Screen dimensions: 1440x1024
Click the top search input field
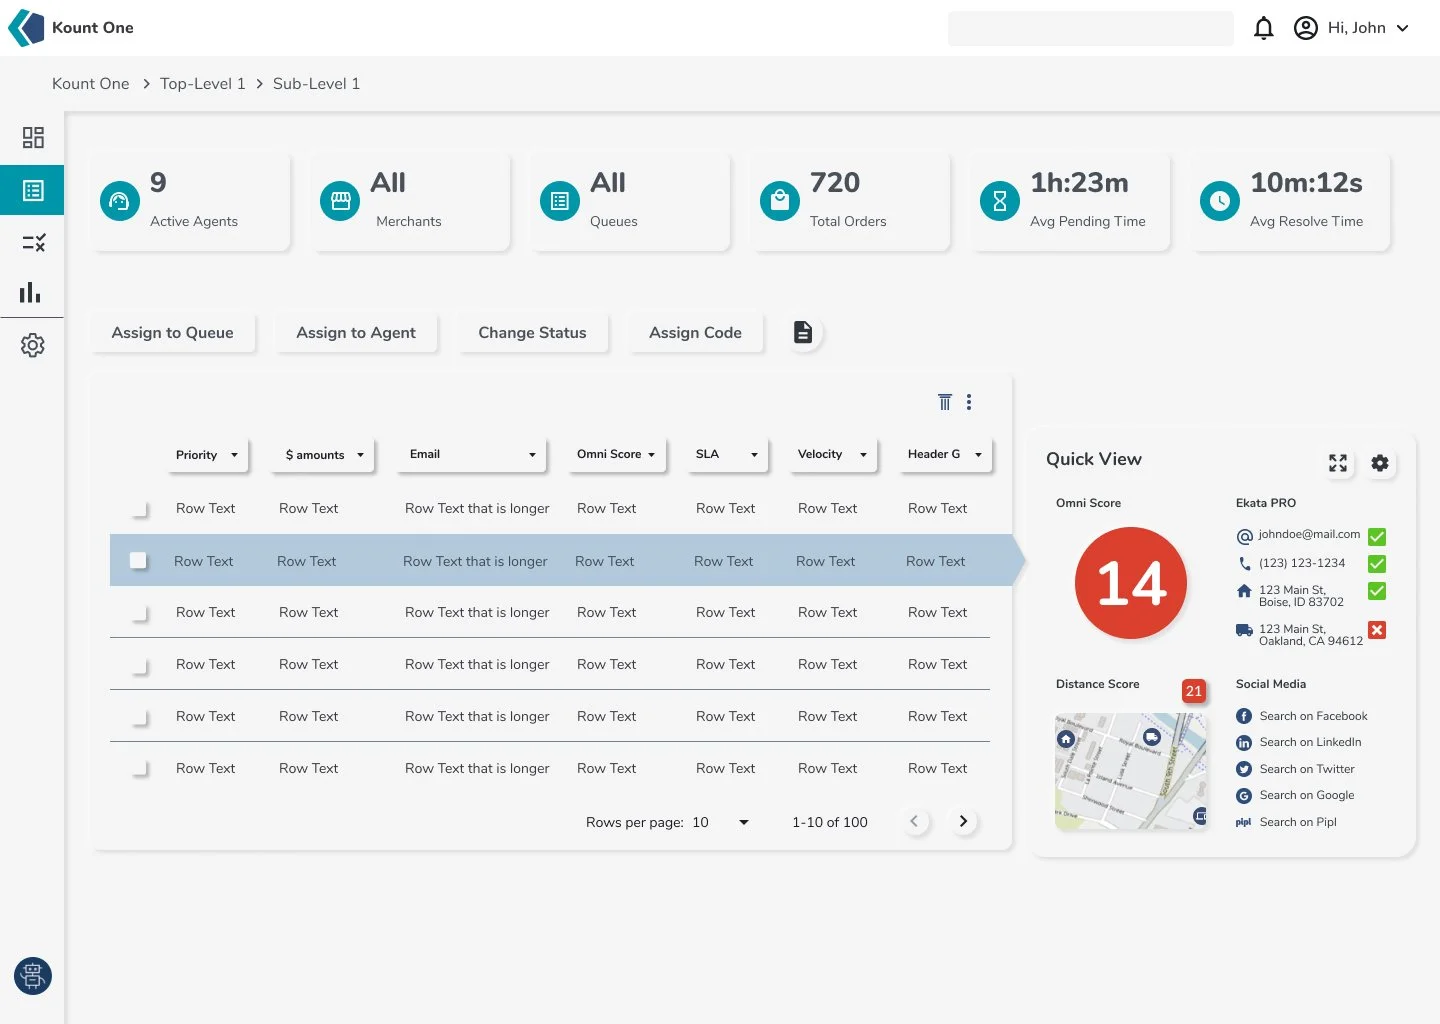pos(1090,28)
